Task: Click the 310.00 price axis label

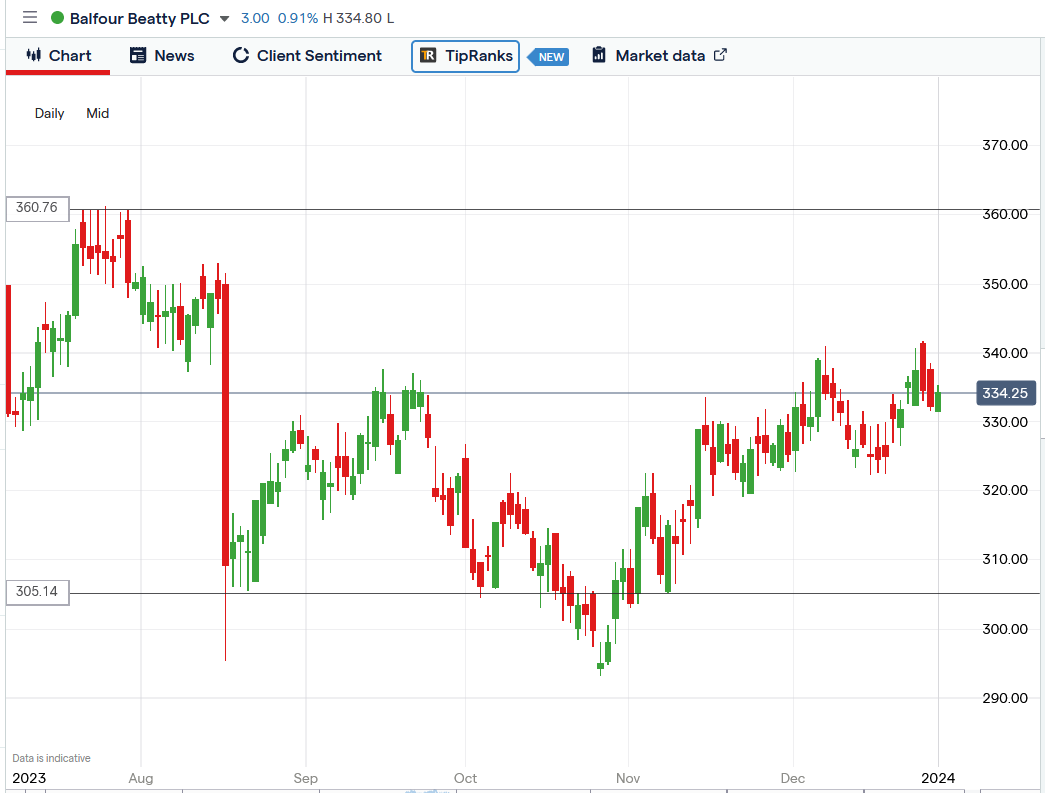Action: pos(1005,559)
